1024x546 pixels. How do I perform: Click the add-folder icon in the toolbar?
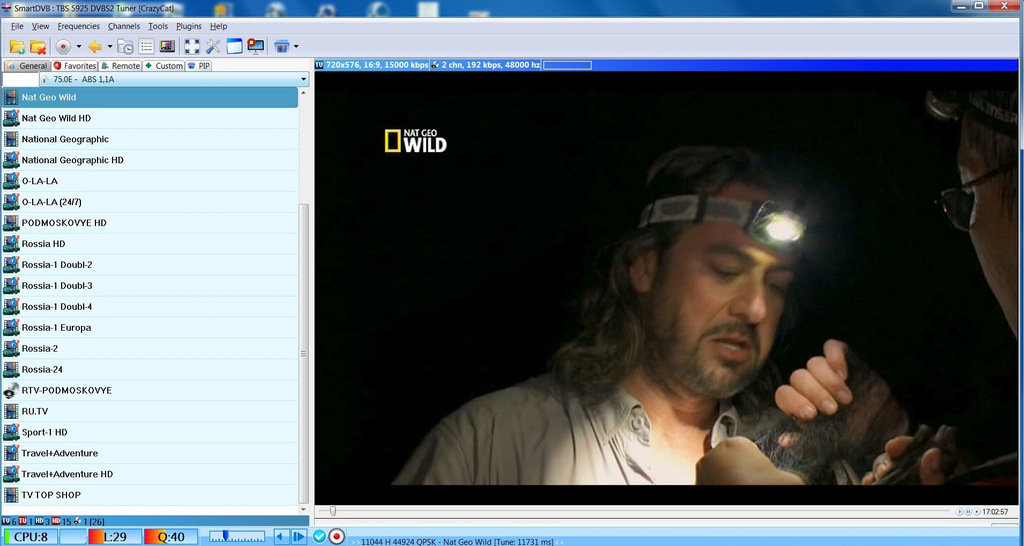point(18,46)
